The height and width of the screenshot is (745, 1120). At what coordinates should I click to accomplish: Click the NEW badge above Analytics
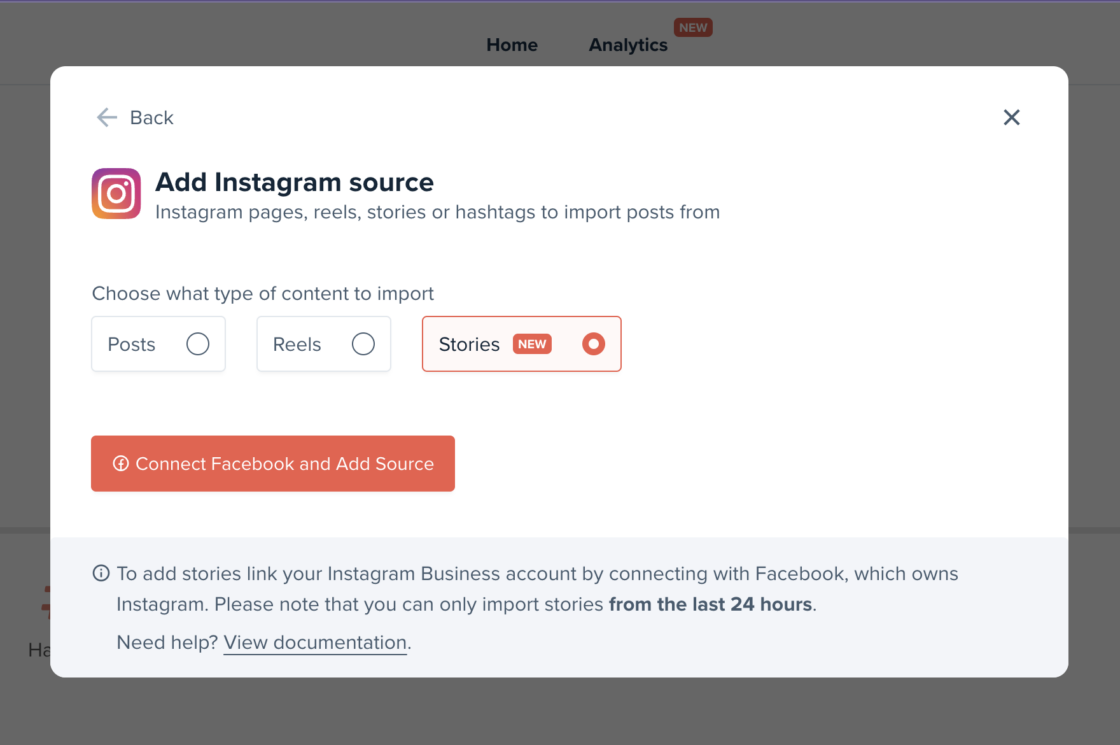pos(693,27)
